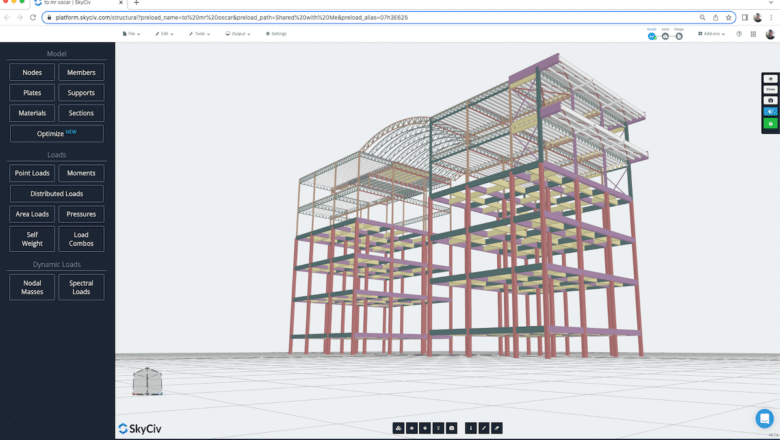Image resolution: width=780 pixels, height=440 pixels.
Task: Open the Tools menu
Action: point(199,34)
